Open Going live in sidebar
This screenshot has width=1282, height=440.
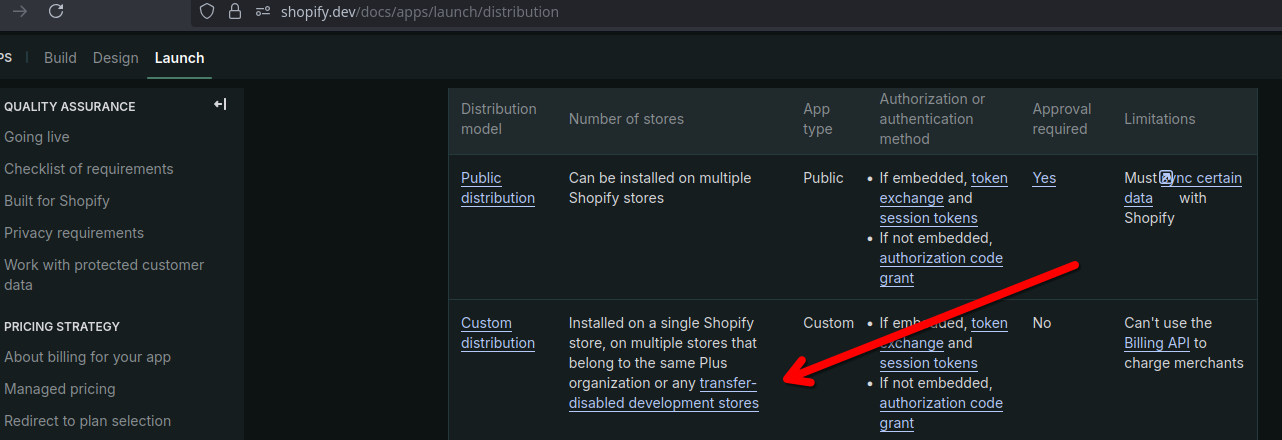click(37, 137)
